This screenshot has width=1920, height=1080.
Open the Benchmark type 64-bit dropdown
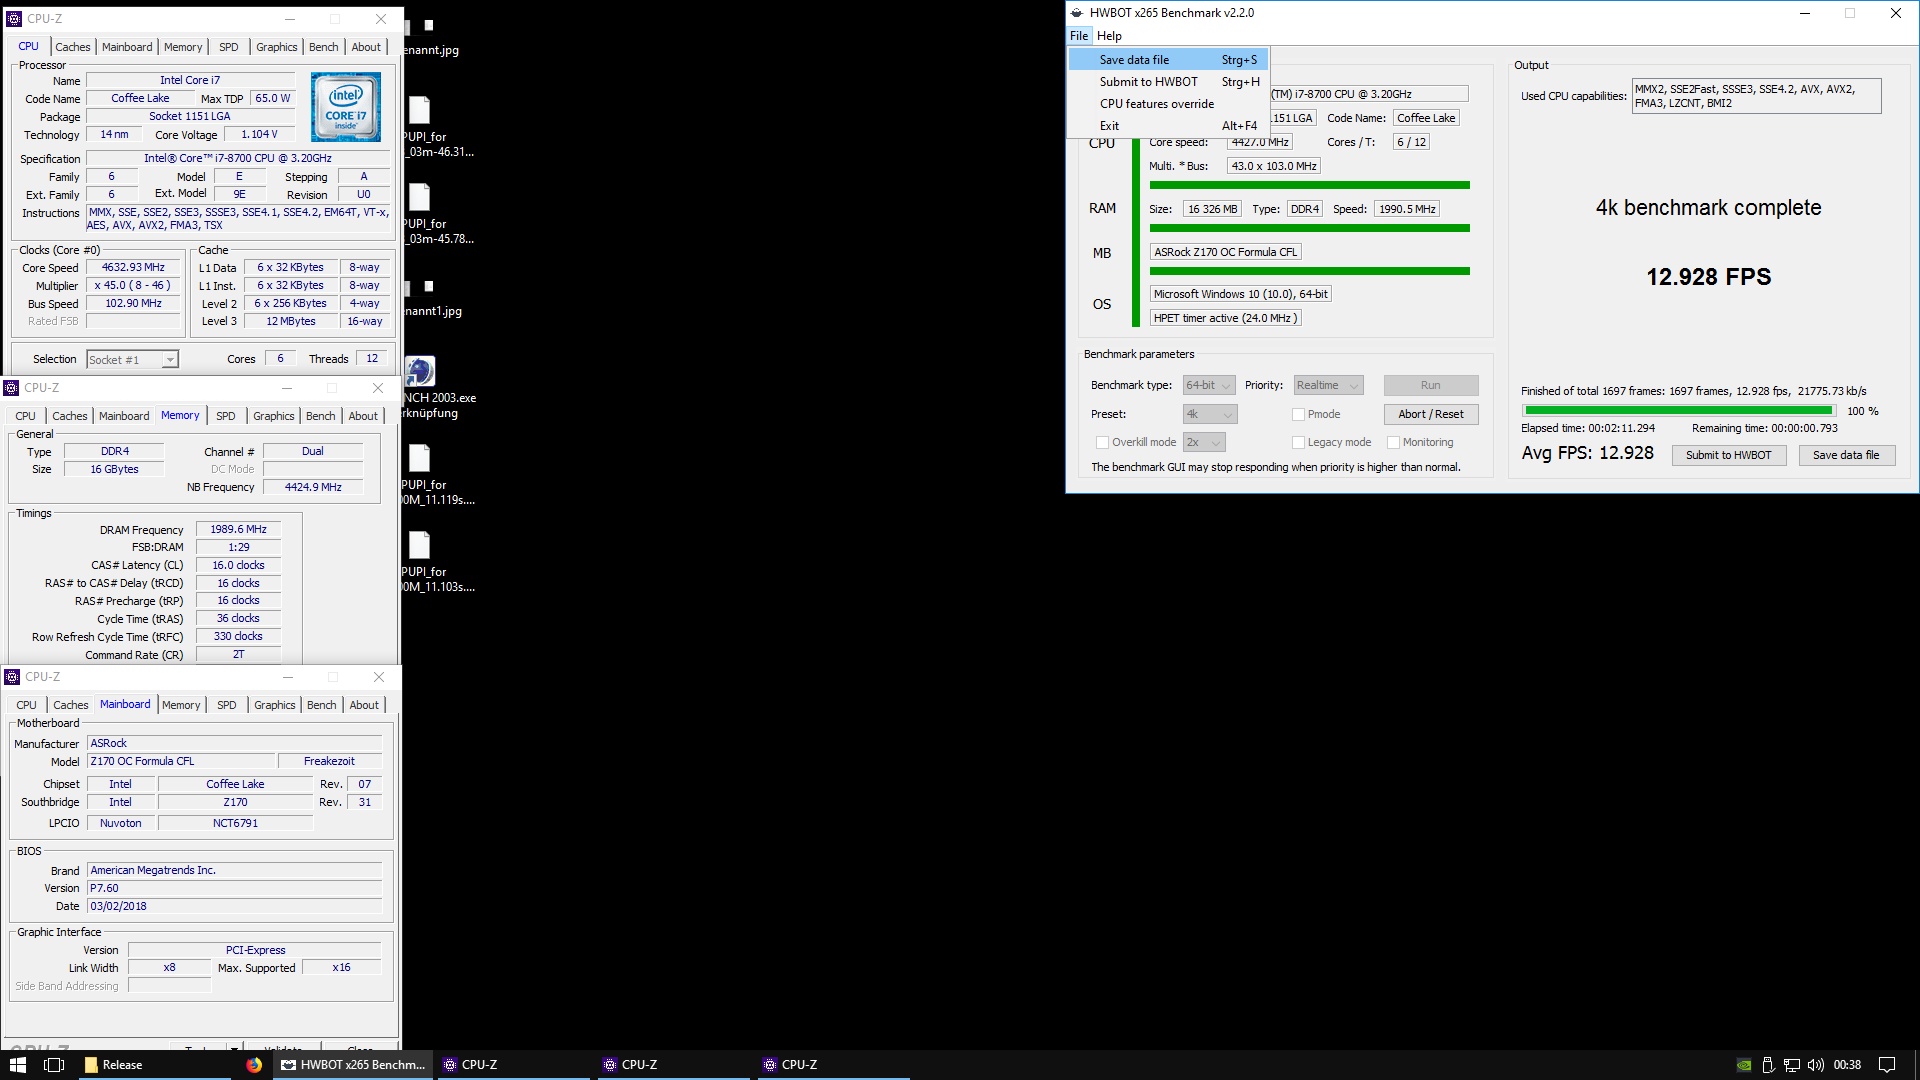(1209, 385)
